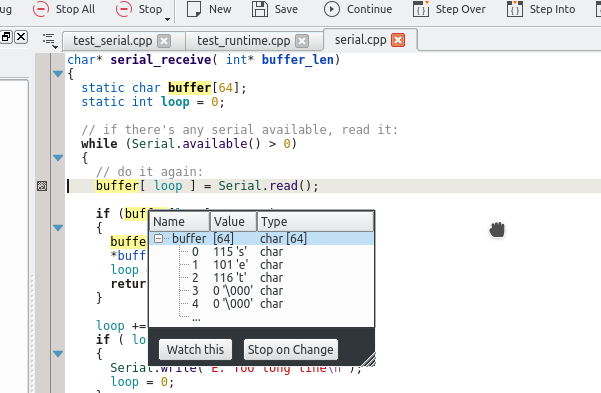Image resolution: width=601 pixels, height=393 pixels.
Task: Close the side panel with X icon
Action: click(21, 37)
